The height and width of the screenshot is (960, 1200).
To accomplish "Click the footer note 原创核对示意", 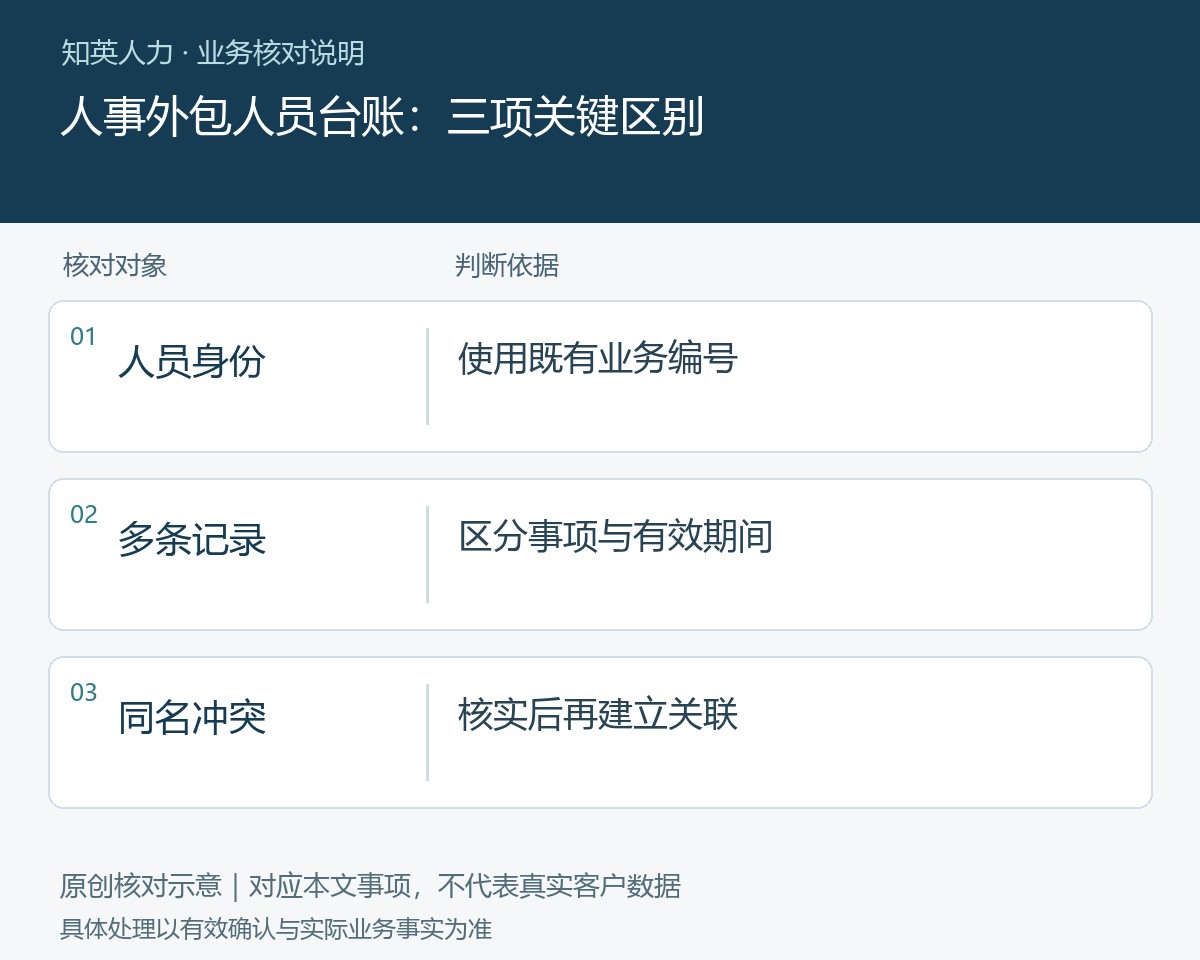I will pos(141,886).
